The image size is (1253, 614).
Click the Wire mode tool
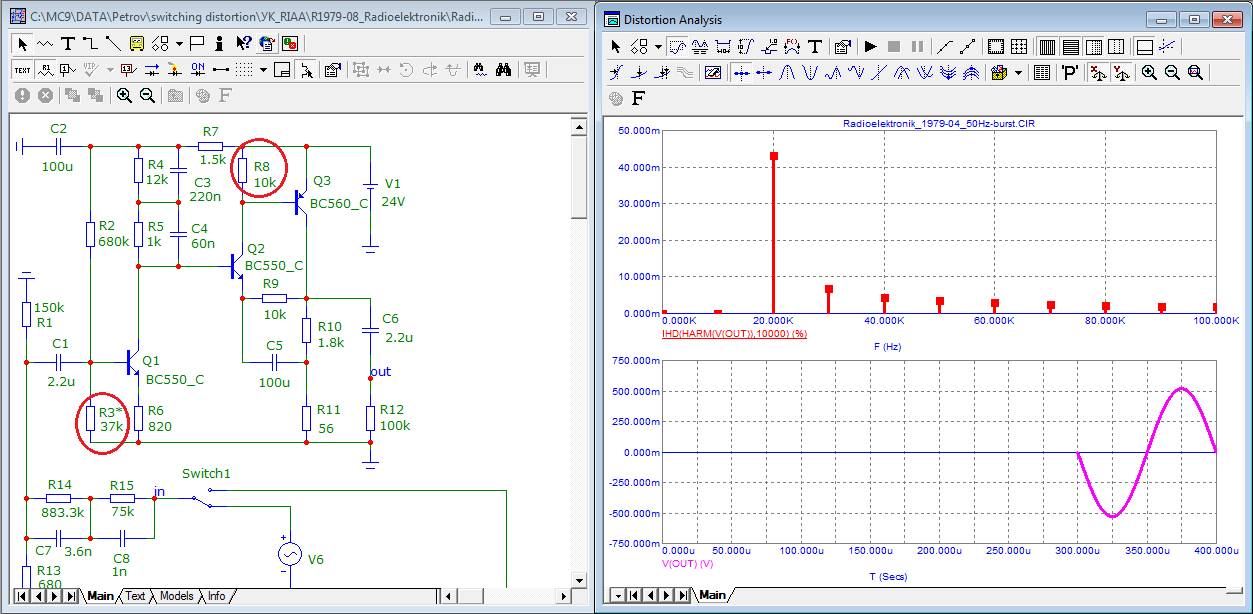pos(90,43)
